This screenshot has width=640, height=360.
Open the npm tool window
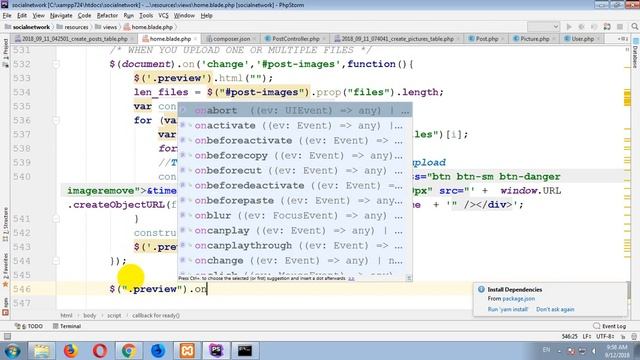pyautogui.click(x=5, y=306)
